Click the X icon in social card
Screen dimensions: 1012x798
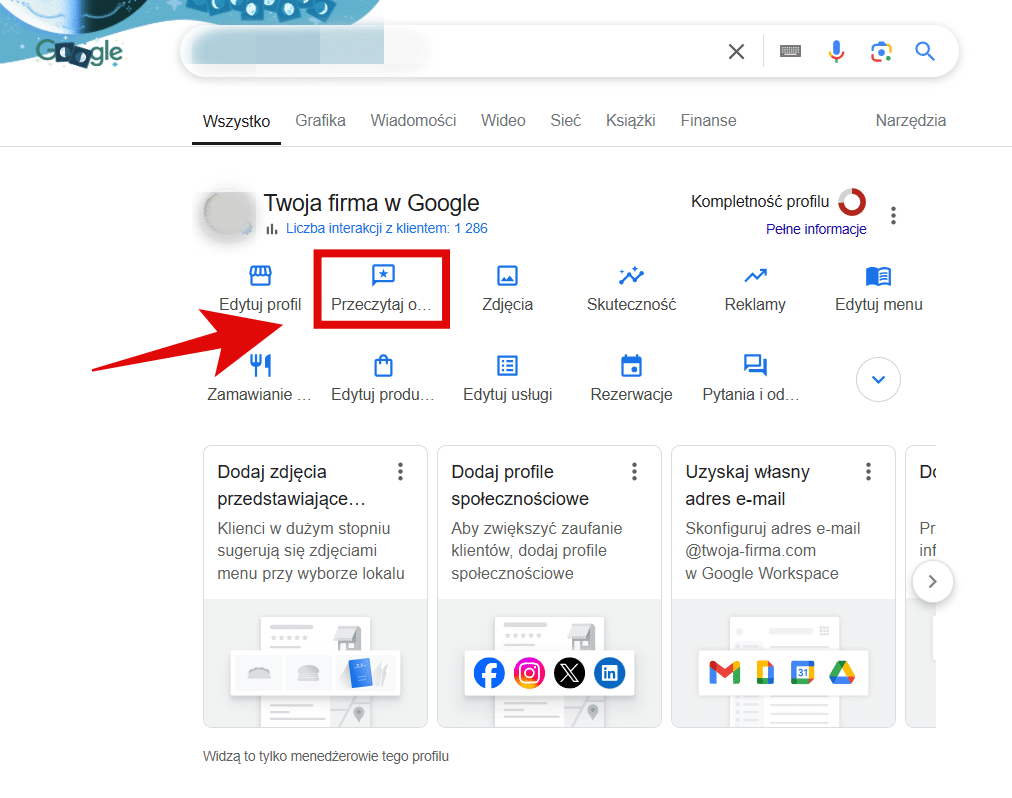pyautogui.click(x=569, y=673)
